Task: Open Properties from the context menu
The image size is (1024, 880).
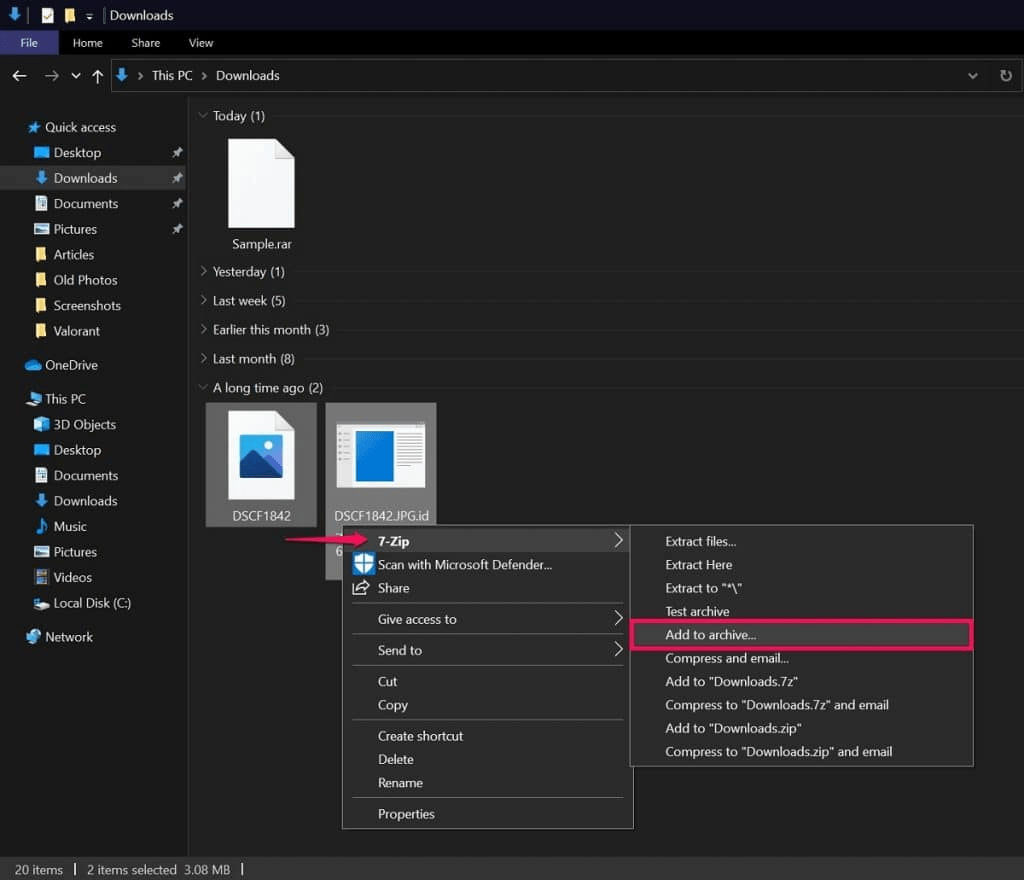Action: [487, 814]
